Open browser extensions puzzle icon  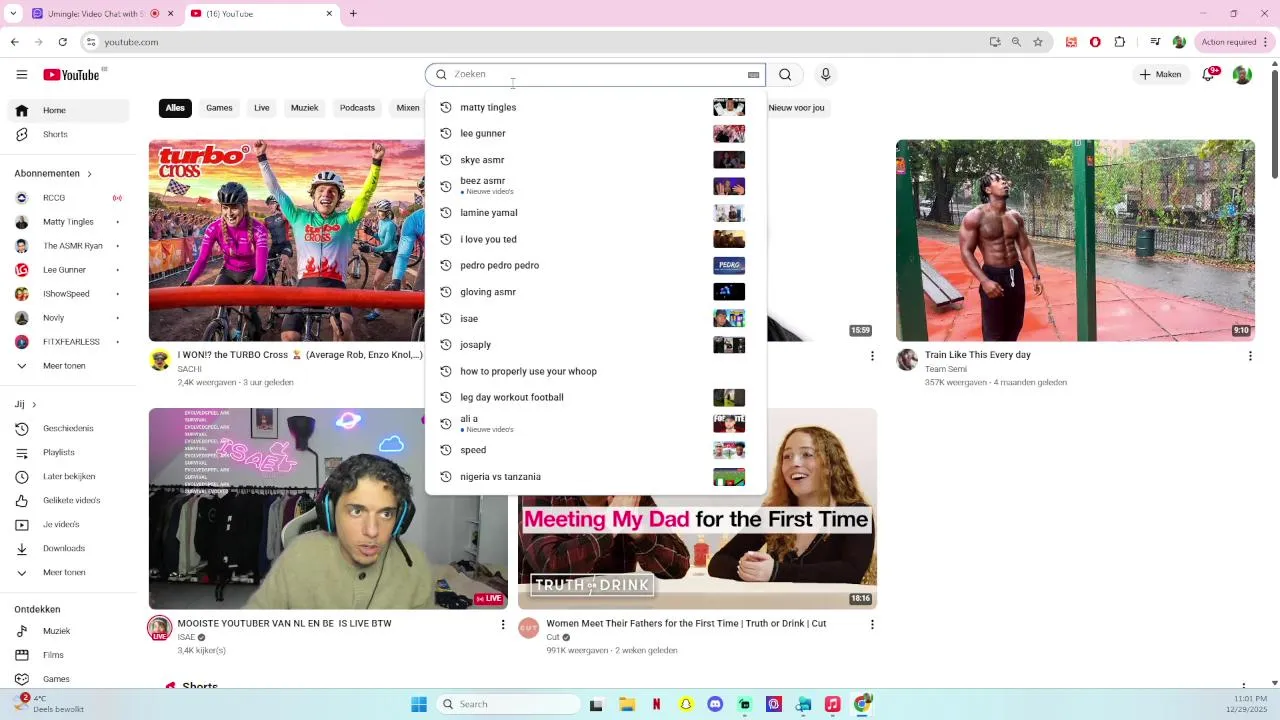pyautogui.click(x=1119, y=42)
